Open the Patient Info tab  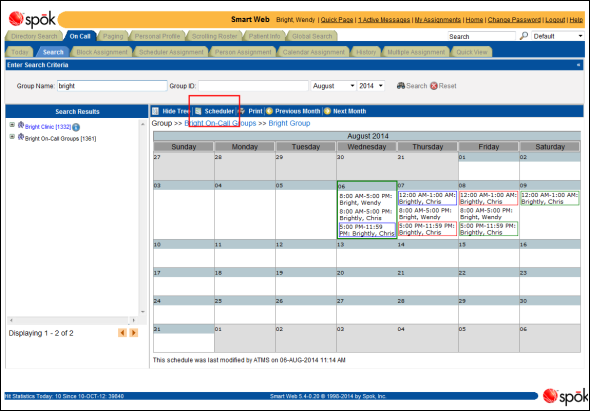[264, 36]
